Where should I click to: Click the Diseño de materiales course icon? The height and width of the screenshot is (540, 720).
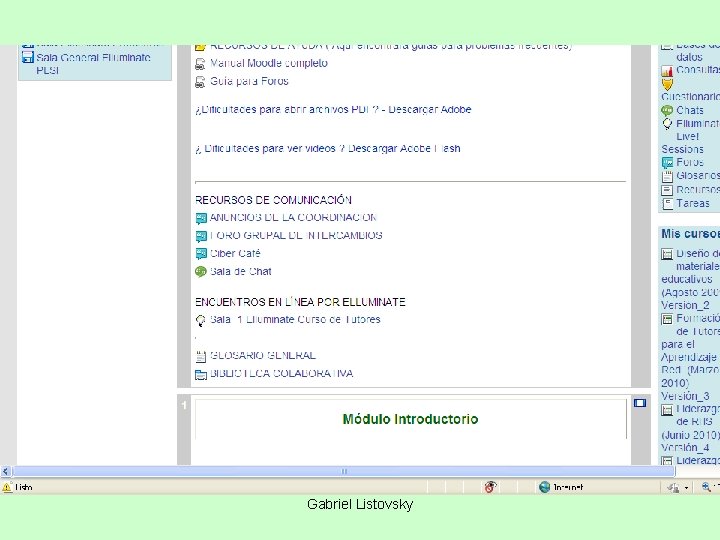tap(667, 254)
